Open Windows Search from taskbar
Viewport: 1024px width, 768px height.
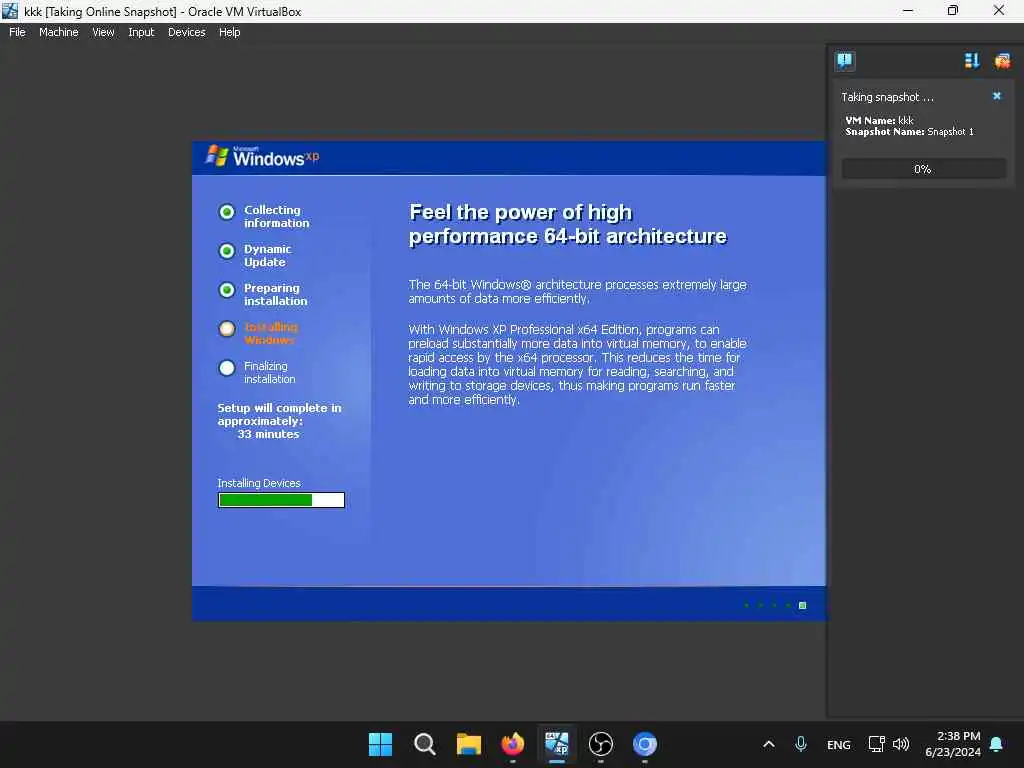pos(424,744)
